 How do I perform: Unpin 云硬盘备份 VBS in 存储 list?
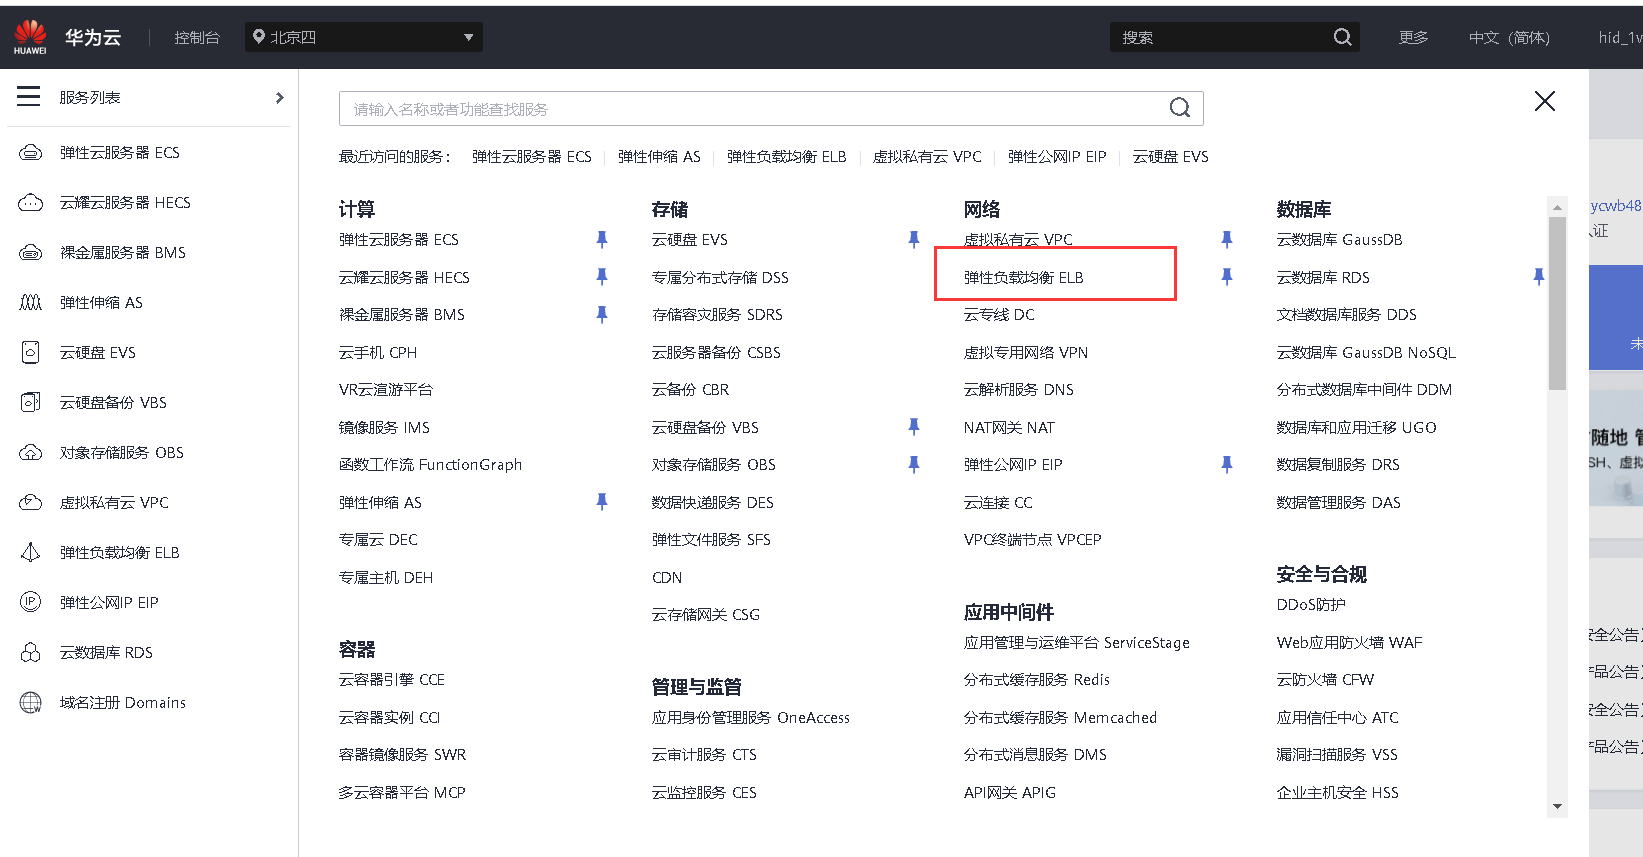[x=914, y=427]
